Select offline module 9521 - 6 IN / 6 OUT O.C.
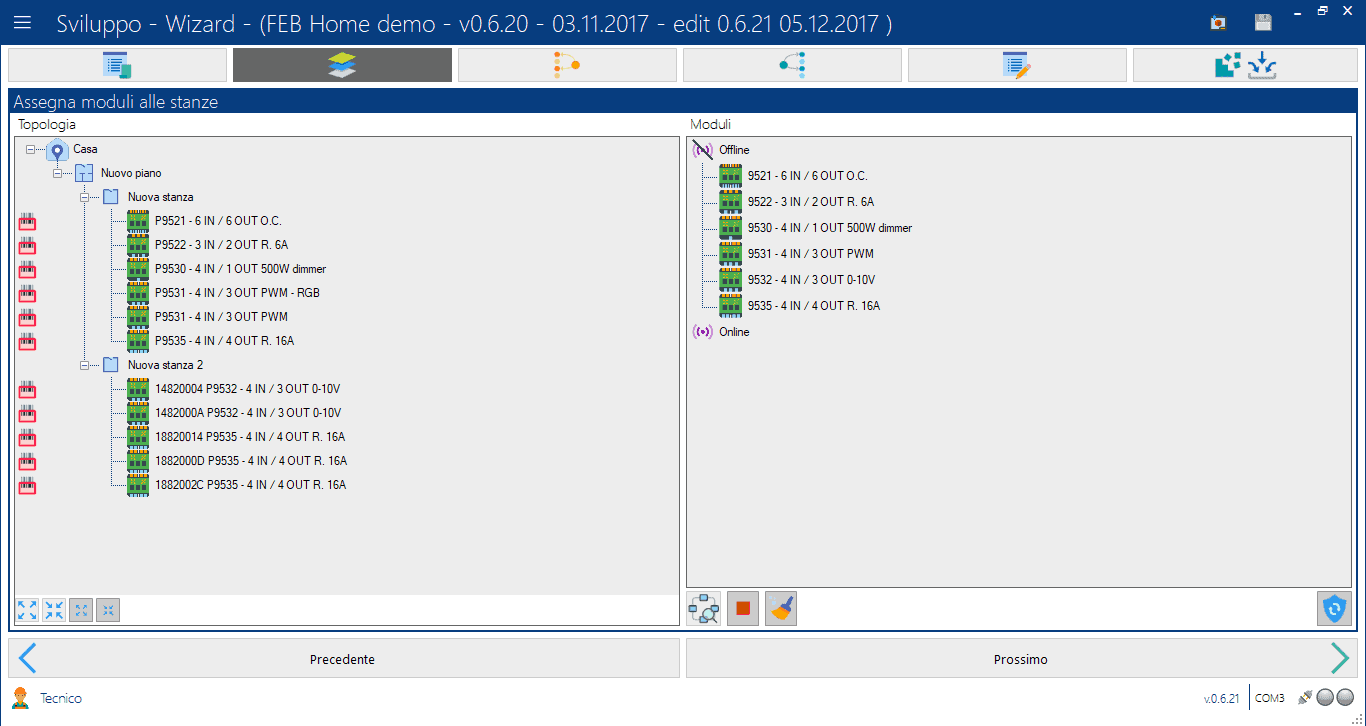 click(807, 176)
